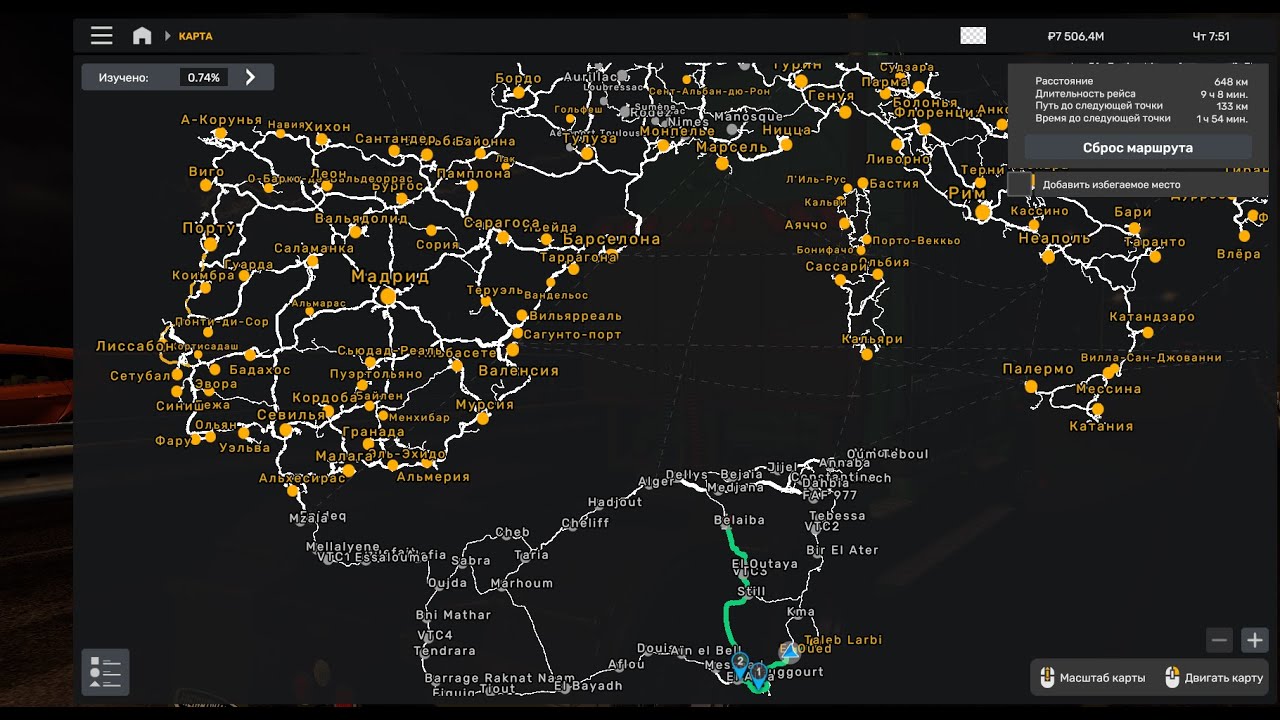1280x720 pixels.
Task: Click the blue player truck arrow
Action: [x=790, y=651]
